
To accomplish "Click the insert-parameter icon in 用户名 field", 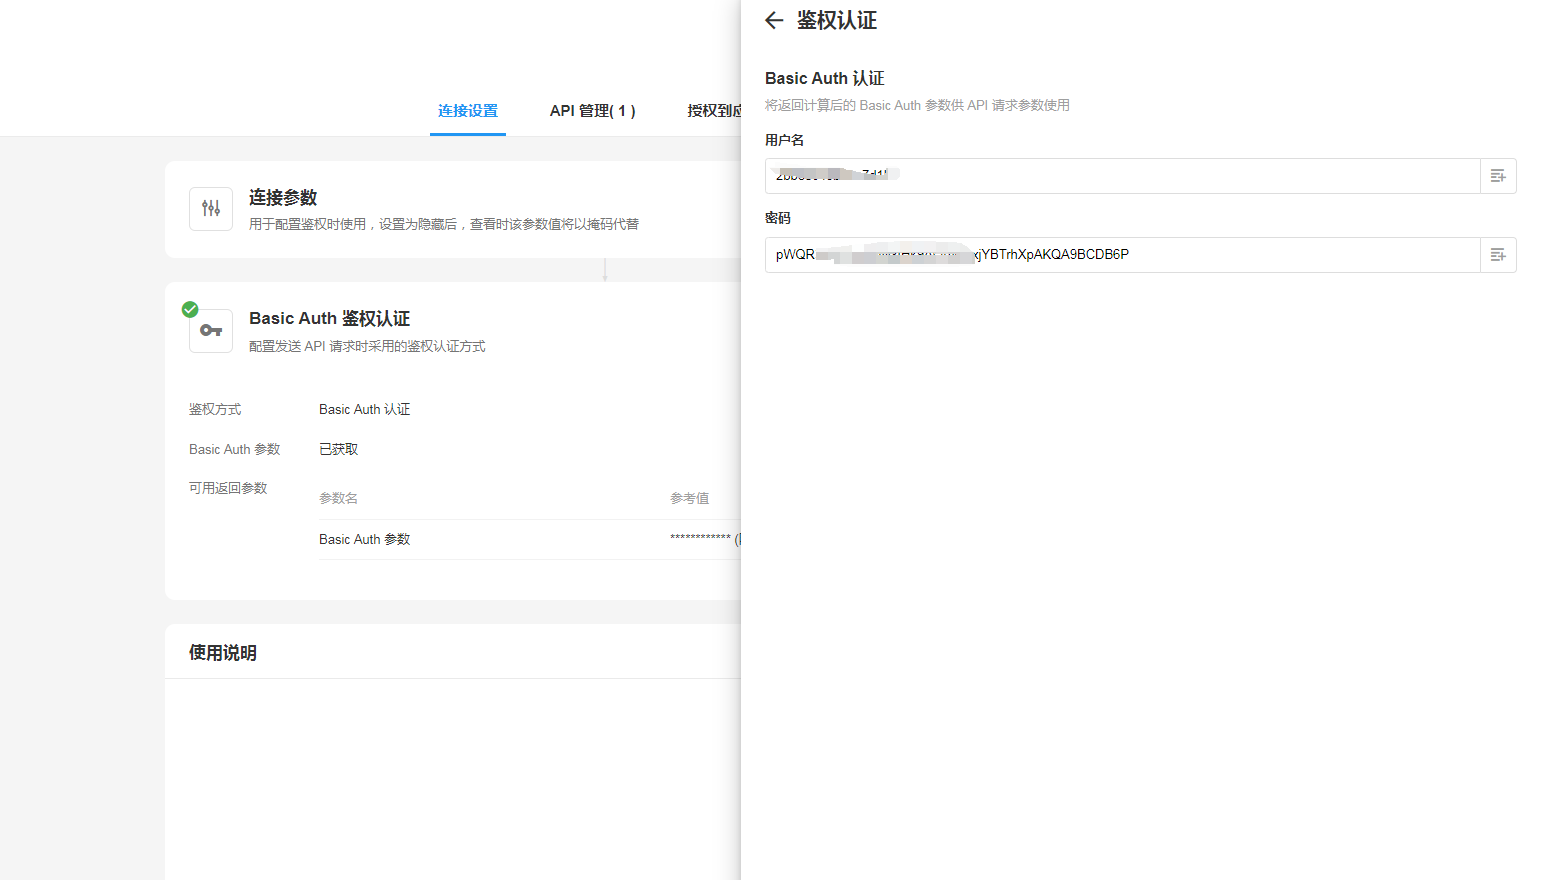I will click(1498, 176).
